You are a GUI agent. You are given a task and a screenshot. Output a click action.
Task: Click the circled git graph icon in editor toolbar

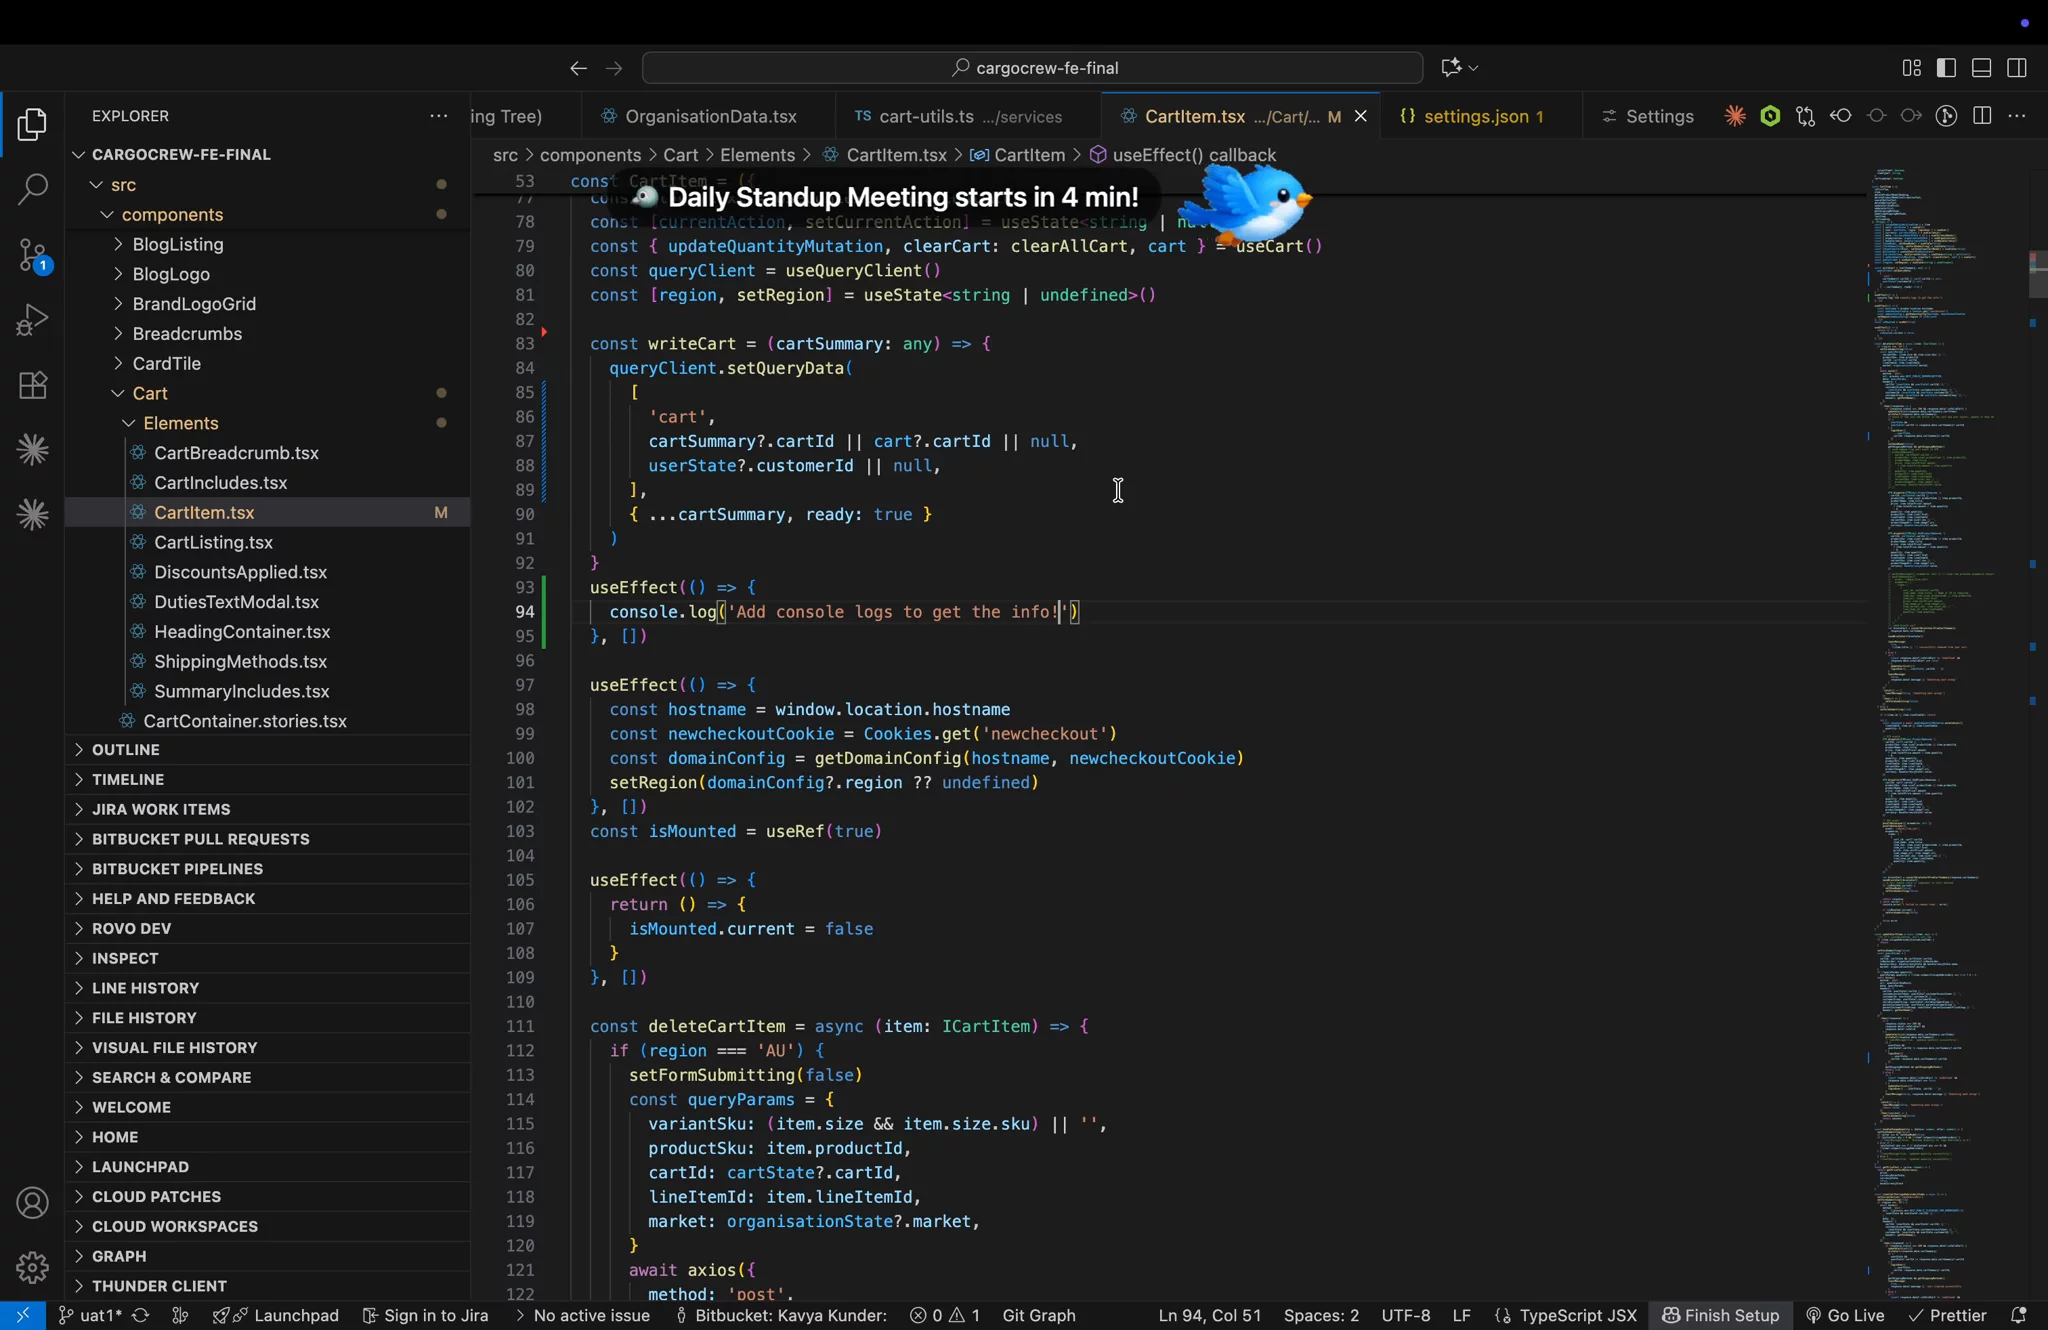tap(1946, 116)
